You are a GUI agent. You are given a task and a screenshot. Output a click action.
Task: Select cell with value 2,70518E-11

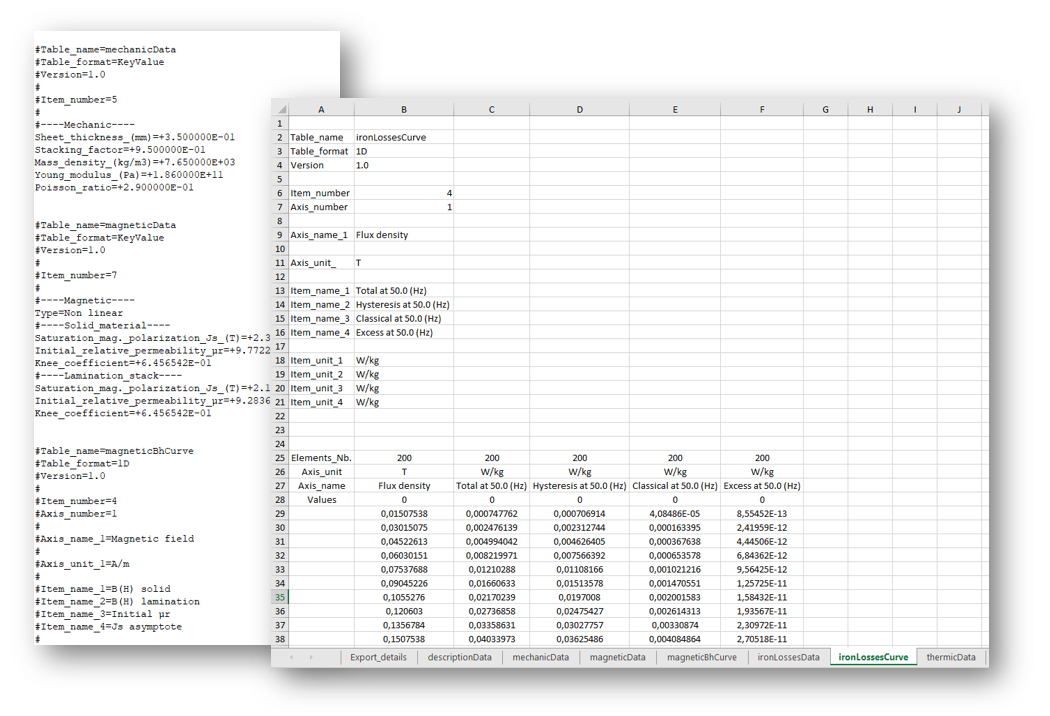pos(762,639)
